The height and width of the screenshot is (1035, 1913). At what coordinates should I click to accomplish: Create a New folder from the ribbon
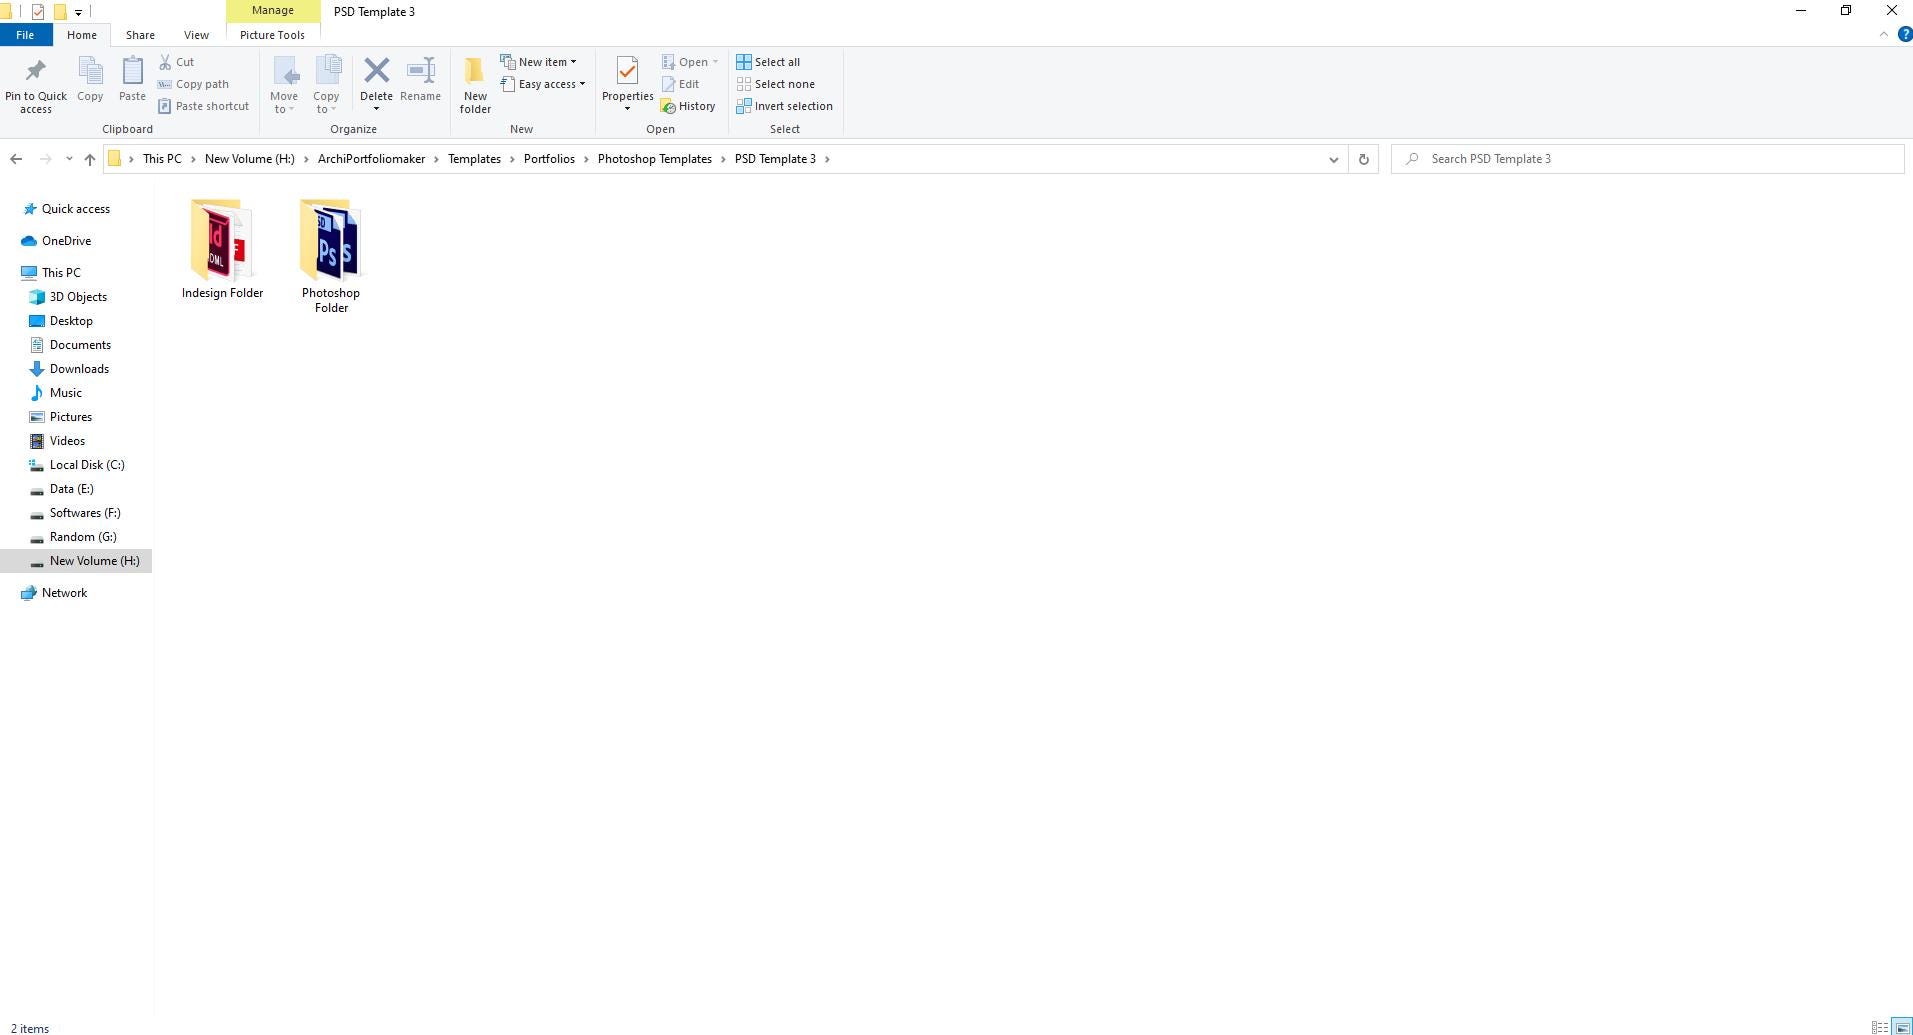(475, 84)
